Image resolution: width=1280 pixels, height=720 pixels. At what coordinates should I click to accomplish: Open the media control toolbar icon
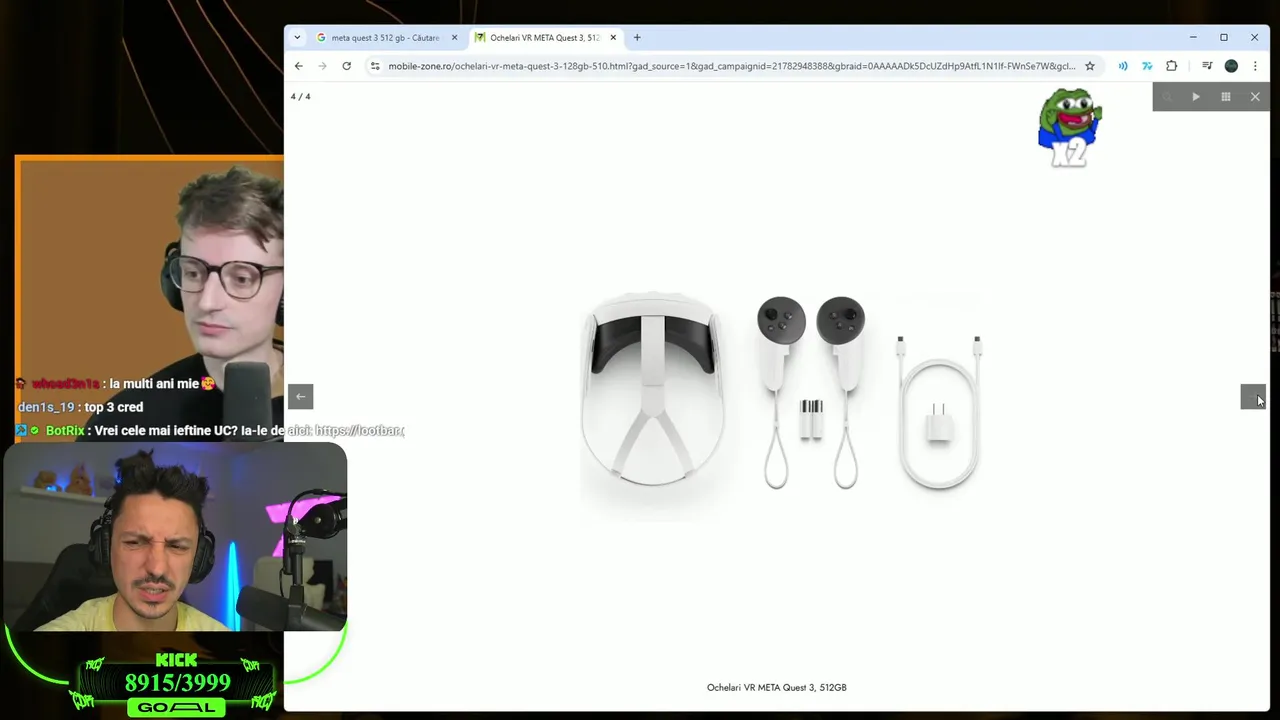pyautogui.click(x=1207, y=66)
